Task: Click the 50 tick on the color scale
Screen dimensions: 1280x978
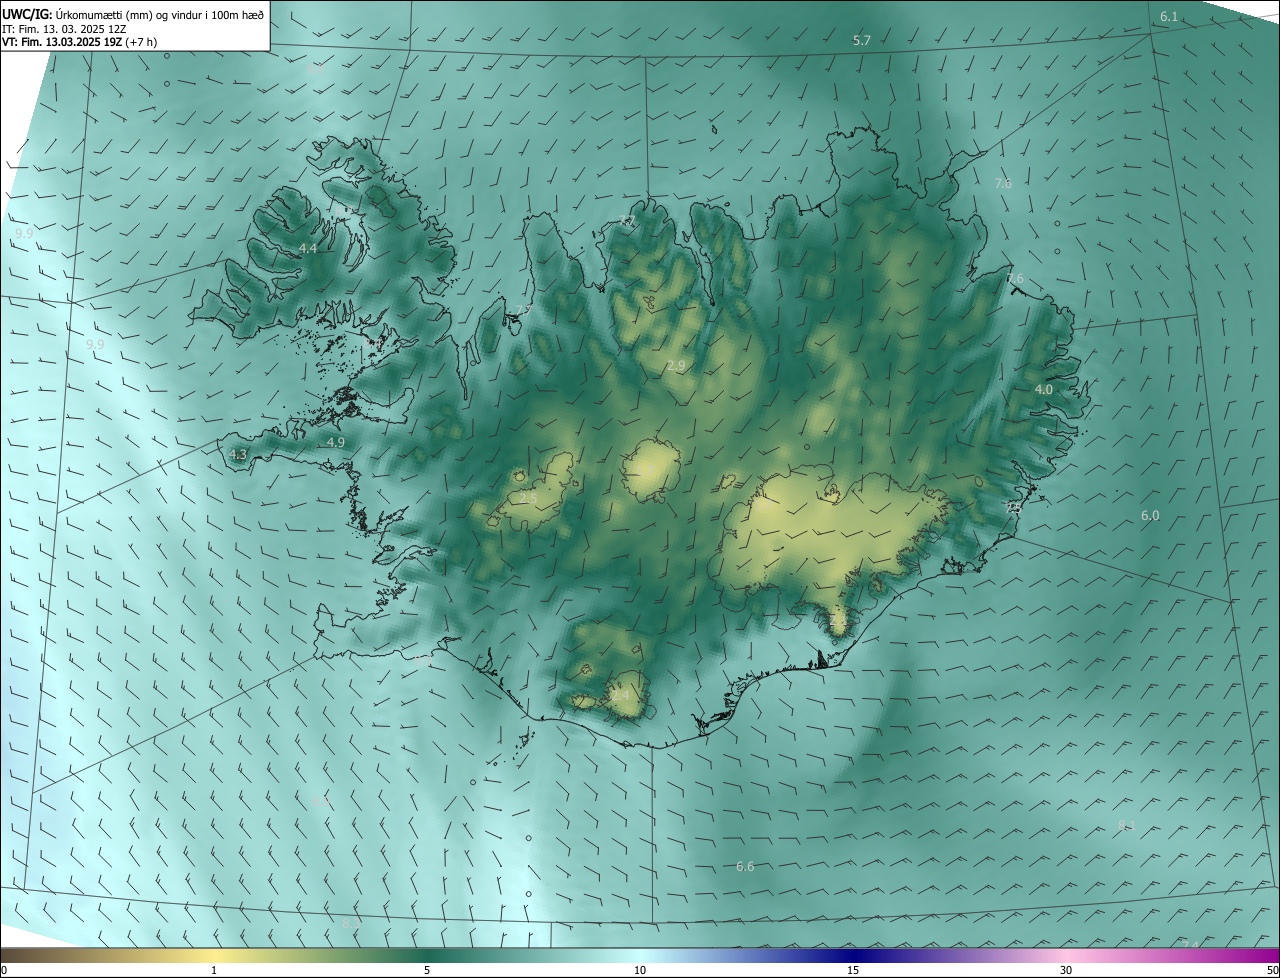Action: [x=1272, y=970]
